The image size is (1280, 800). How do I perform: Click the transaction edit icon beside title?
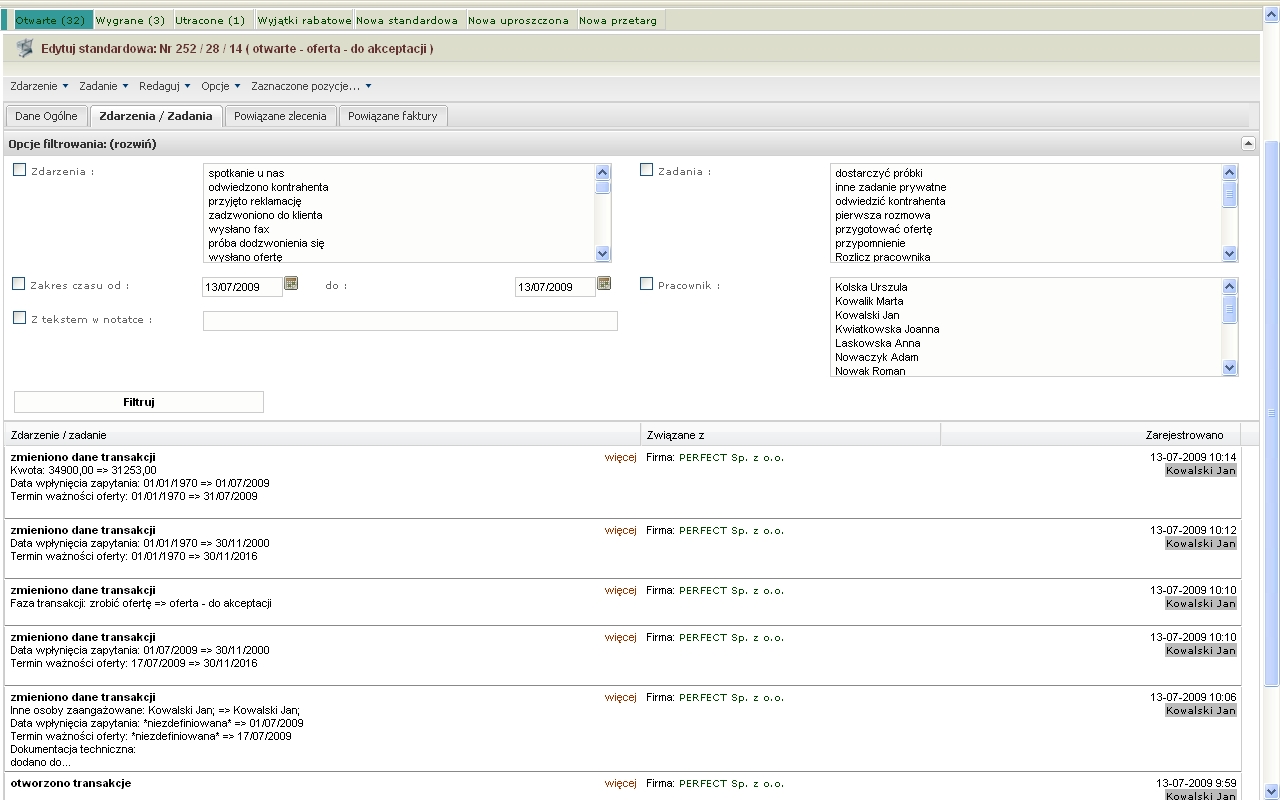[x=25, y=49]
